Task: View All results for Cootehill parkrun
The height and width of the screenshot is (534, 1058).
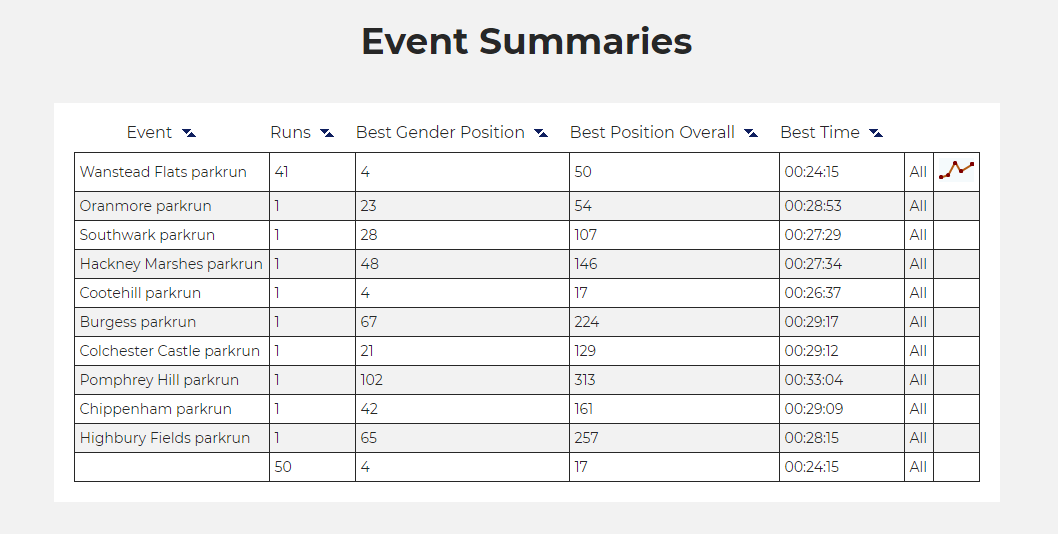Action: [x=918, y=293]
